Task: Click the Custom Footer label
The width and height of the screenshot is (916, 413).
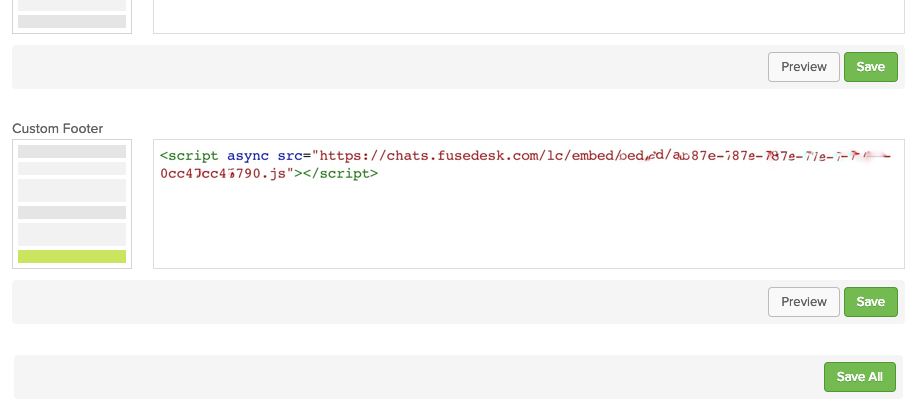Action: click(57, 129)
